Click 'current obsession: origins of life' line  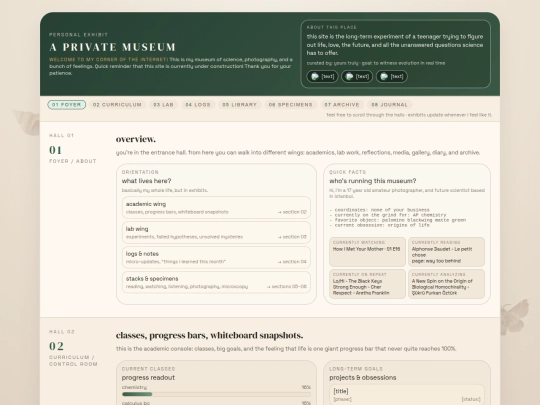coord(380,225)
